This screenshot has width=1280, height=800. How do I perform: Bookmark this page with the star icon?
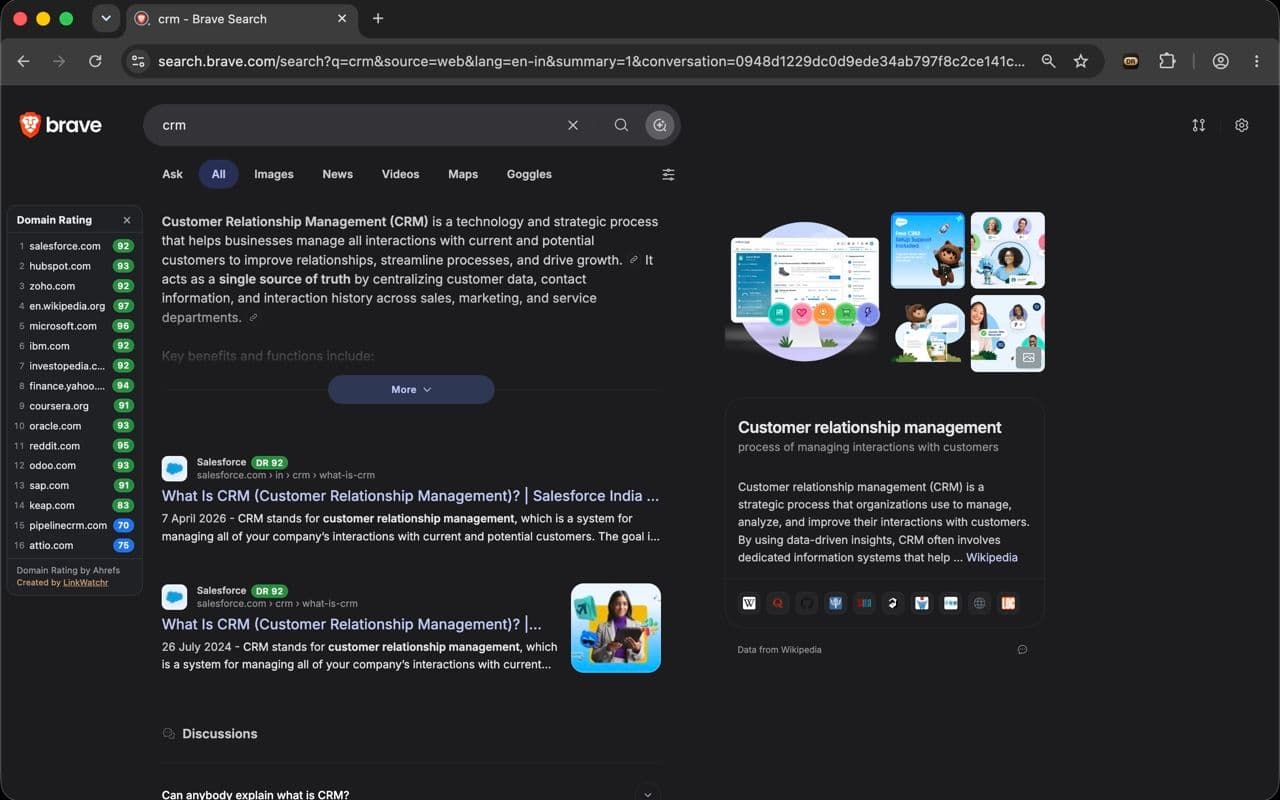coord(1081,61)
